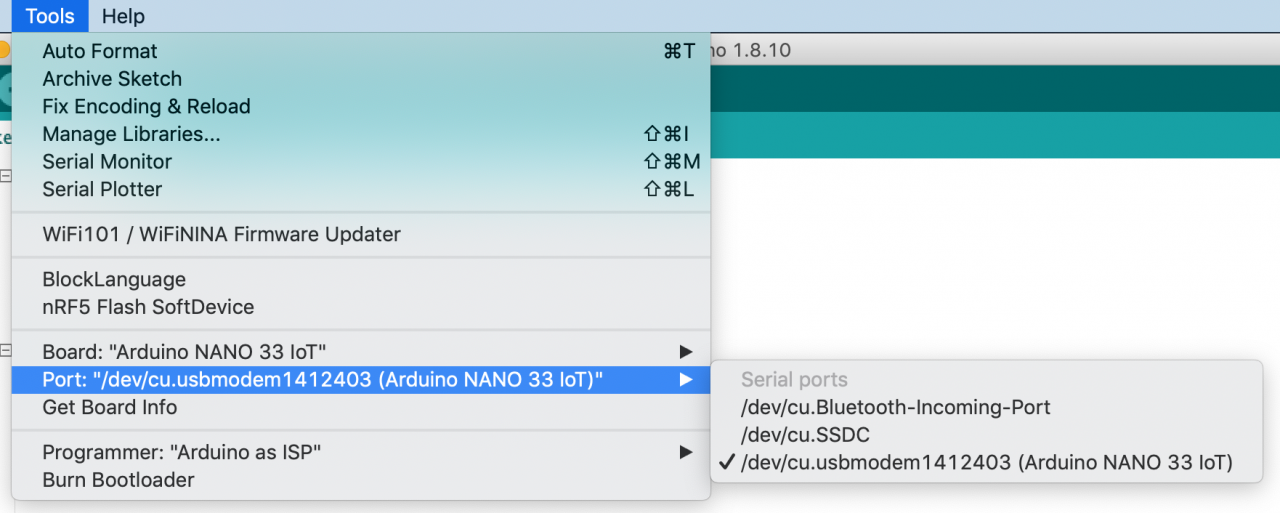Close the open Tools menu in menu bar
This screenshot has height=513, width=1280.
50,16
